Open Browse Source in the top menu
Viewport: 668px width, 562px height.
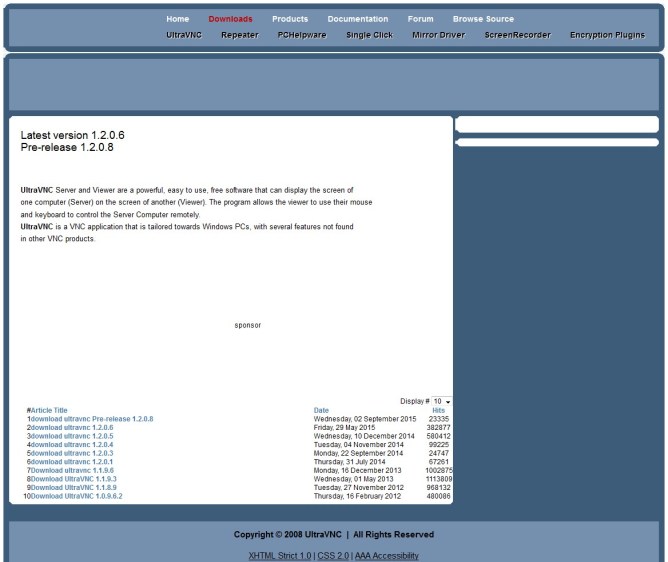(484, 19)
